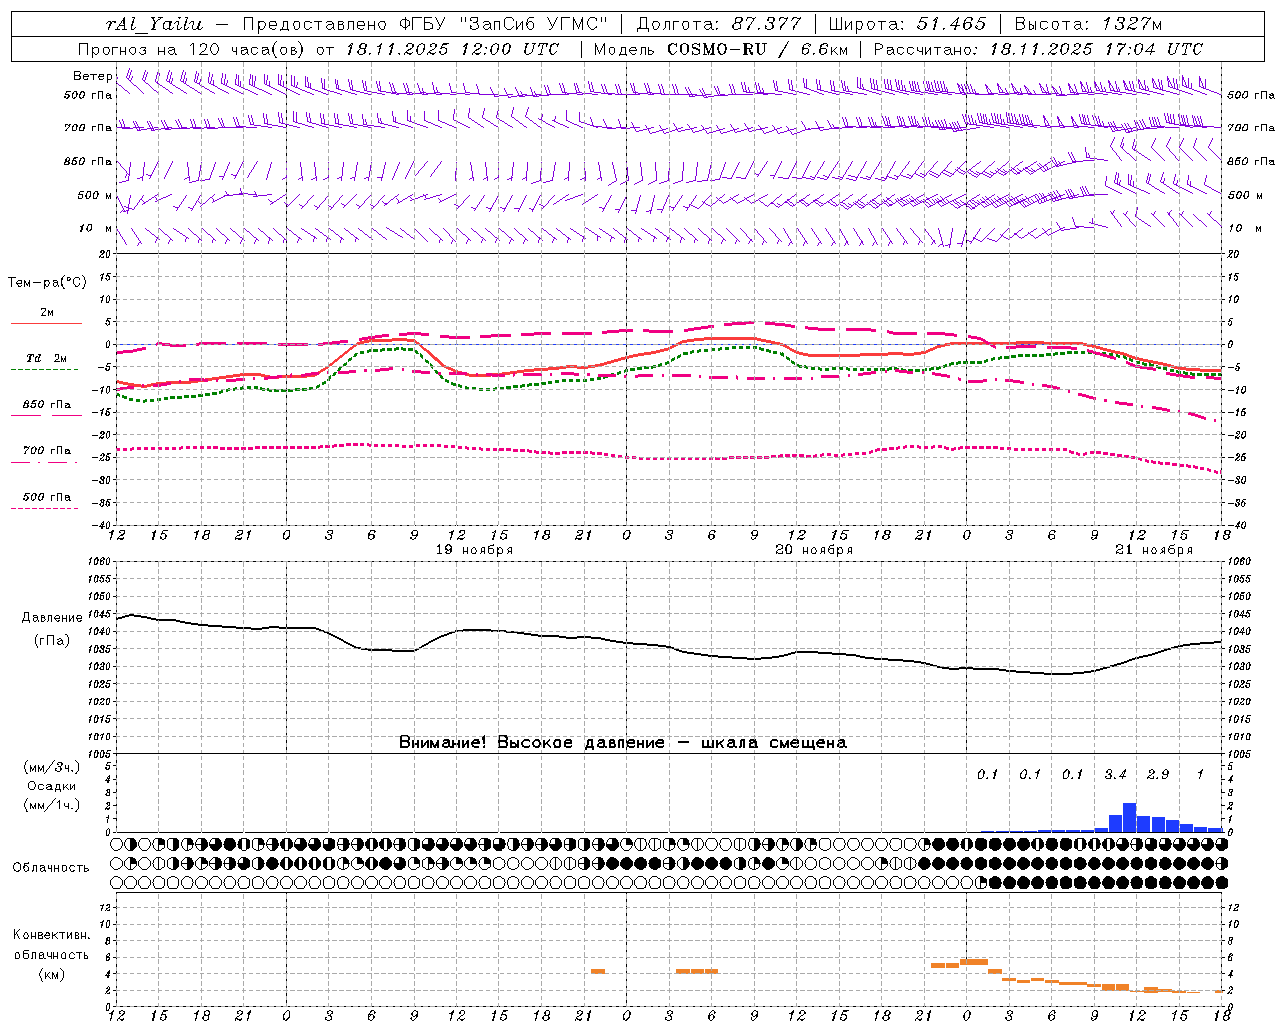Click the Давление panel label

click(x=52, y=618)
